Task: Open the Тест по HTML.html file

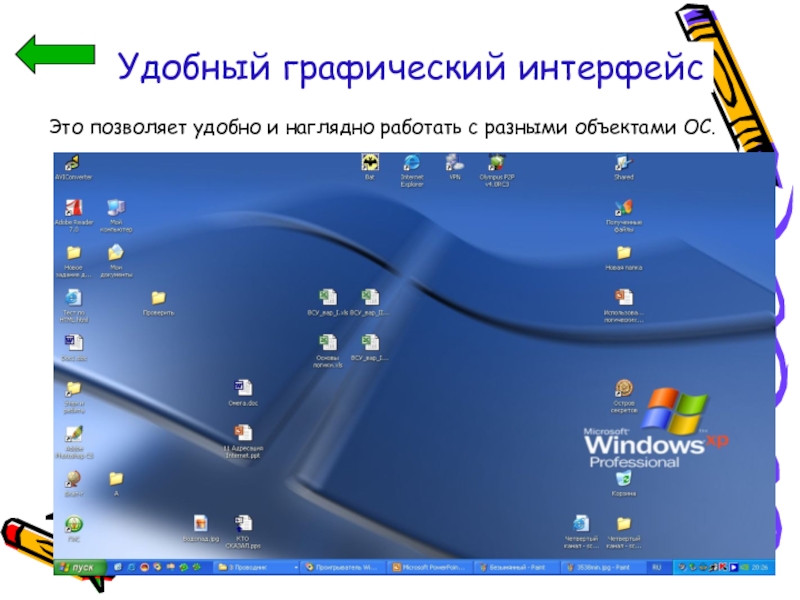Action: (73, 305)
